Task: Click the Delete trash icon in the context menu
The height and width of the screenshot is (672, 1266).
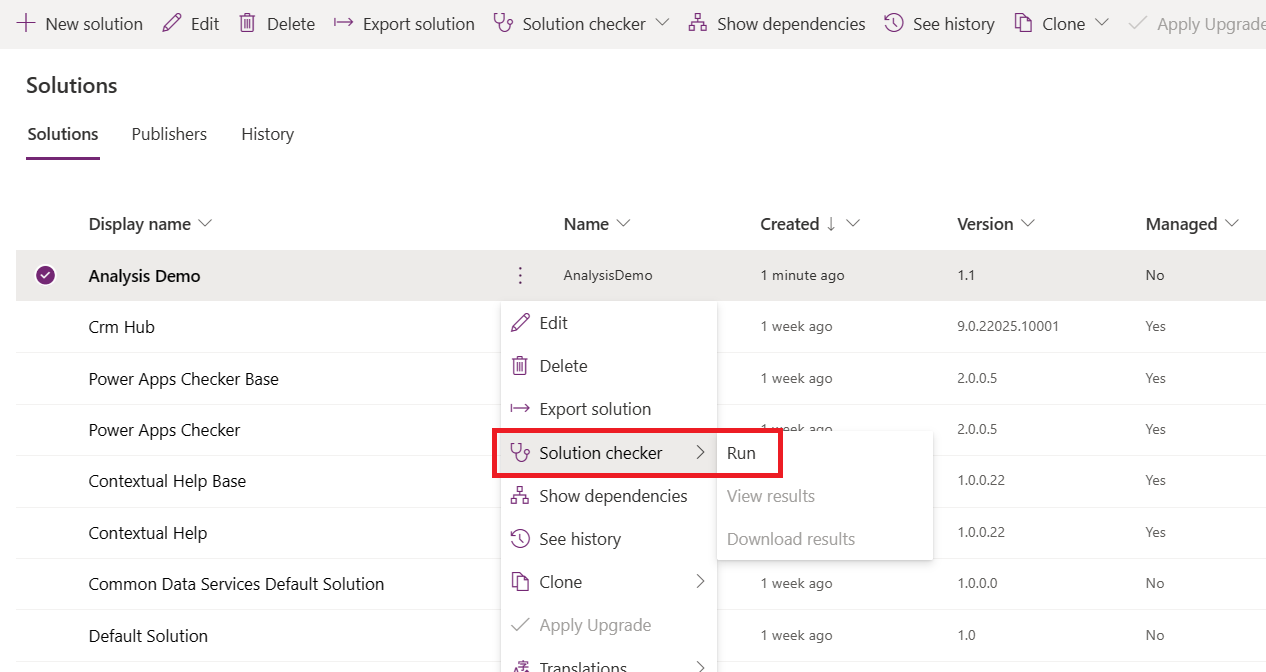Action: 521,366
